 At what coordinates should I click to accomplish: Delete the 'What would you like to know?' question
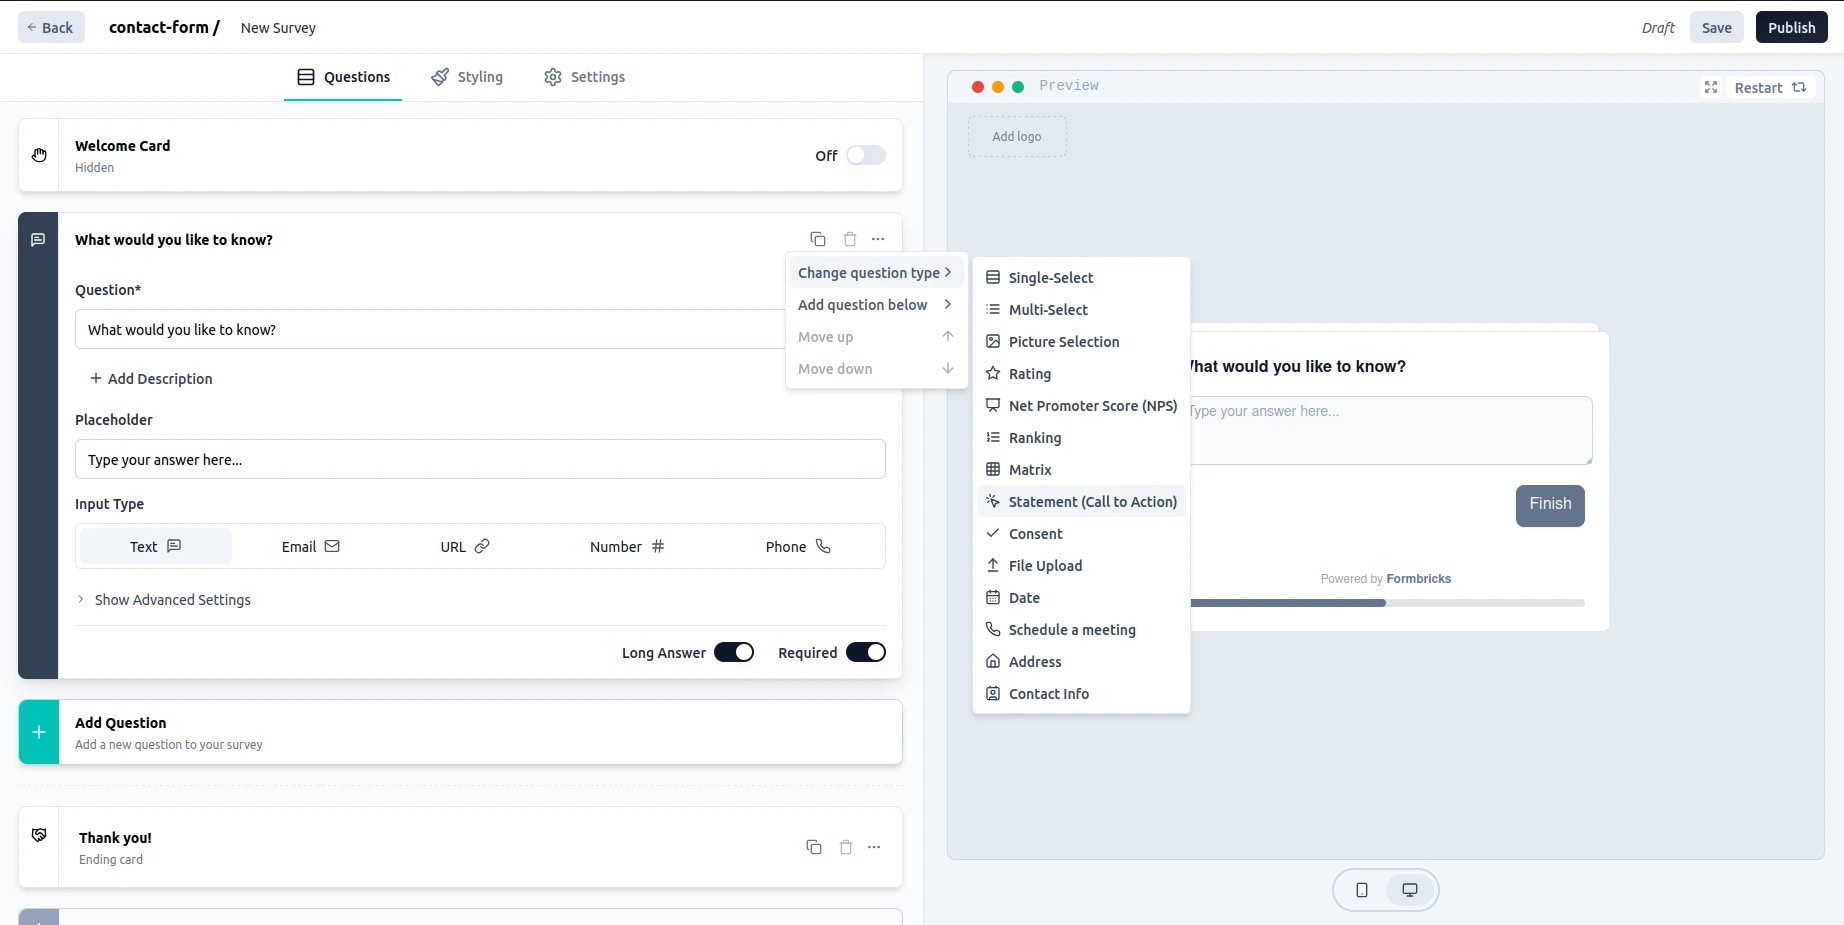coord(849,239)
